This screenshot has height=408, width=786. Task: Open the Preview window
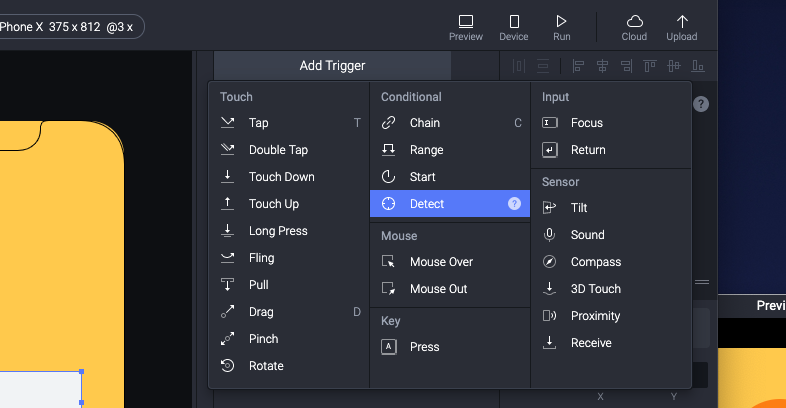pos(466,28)
